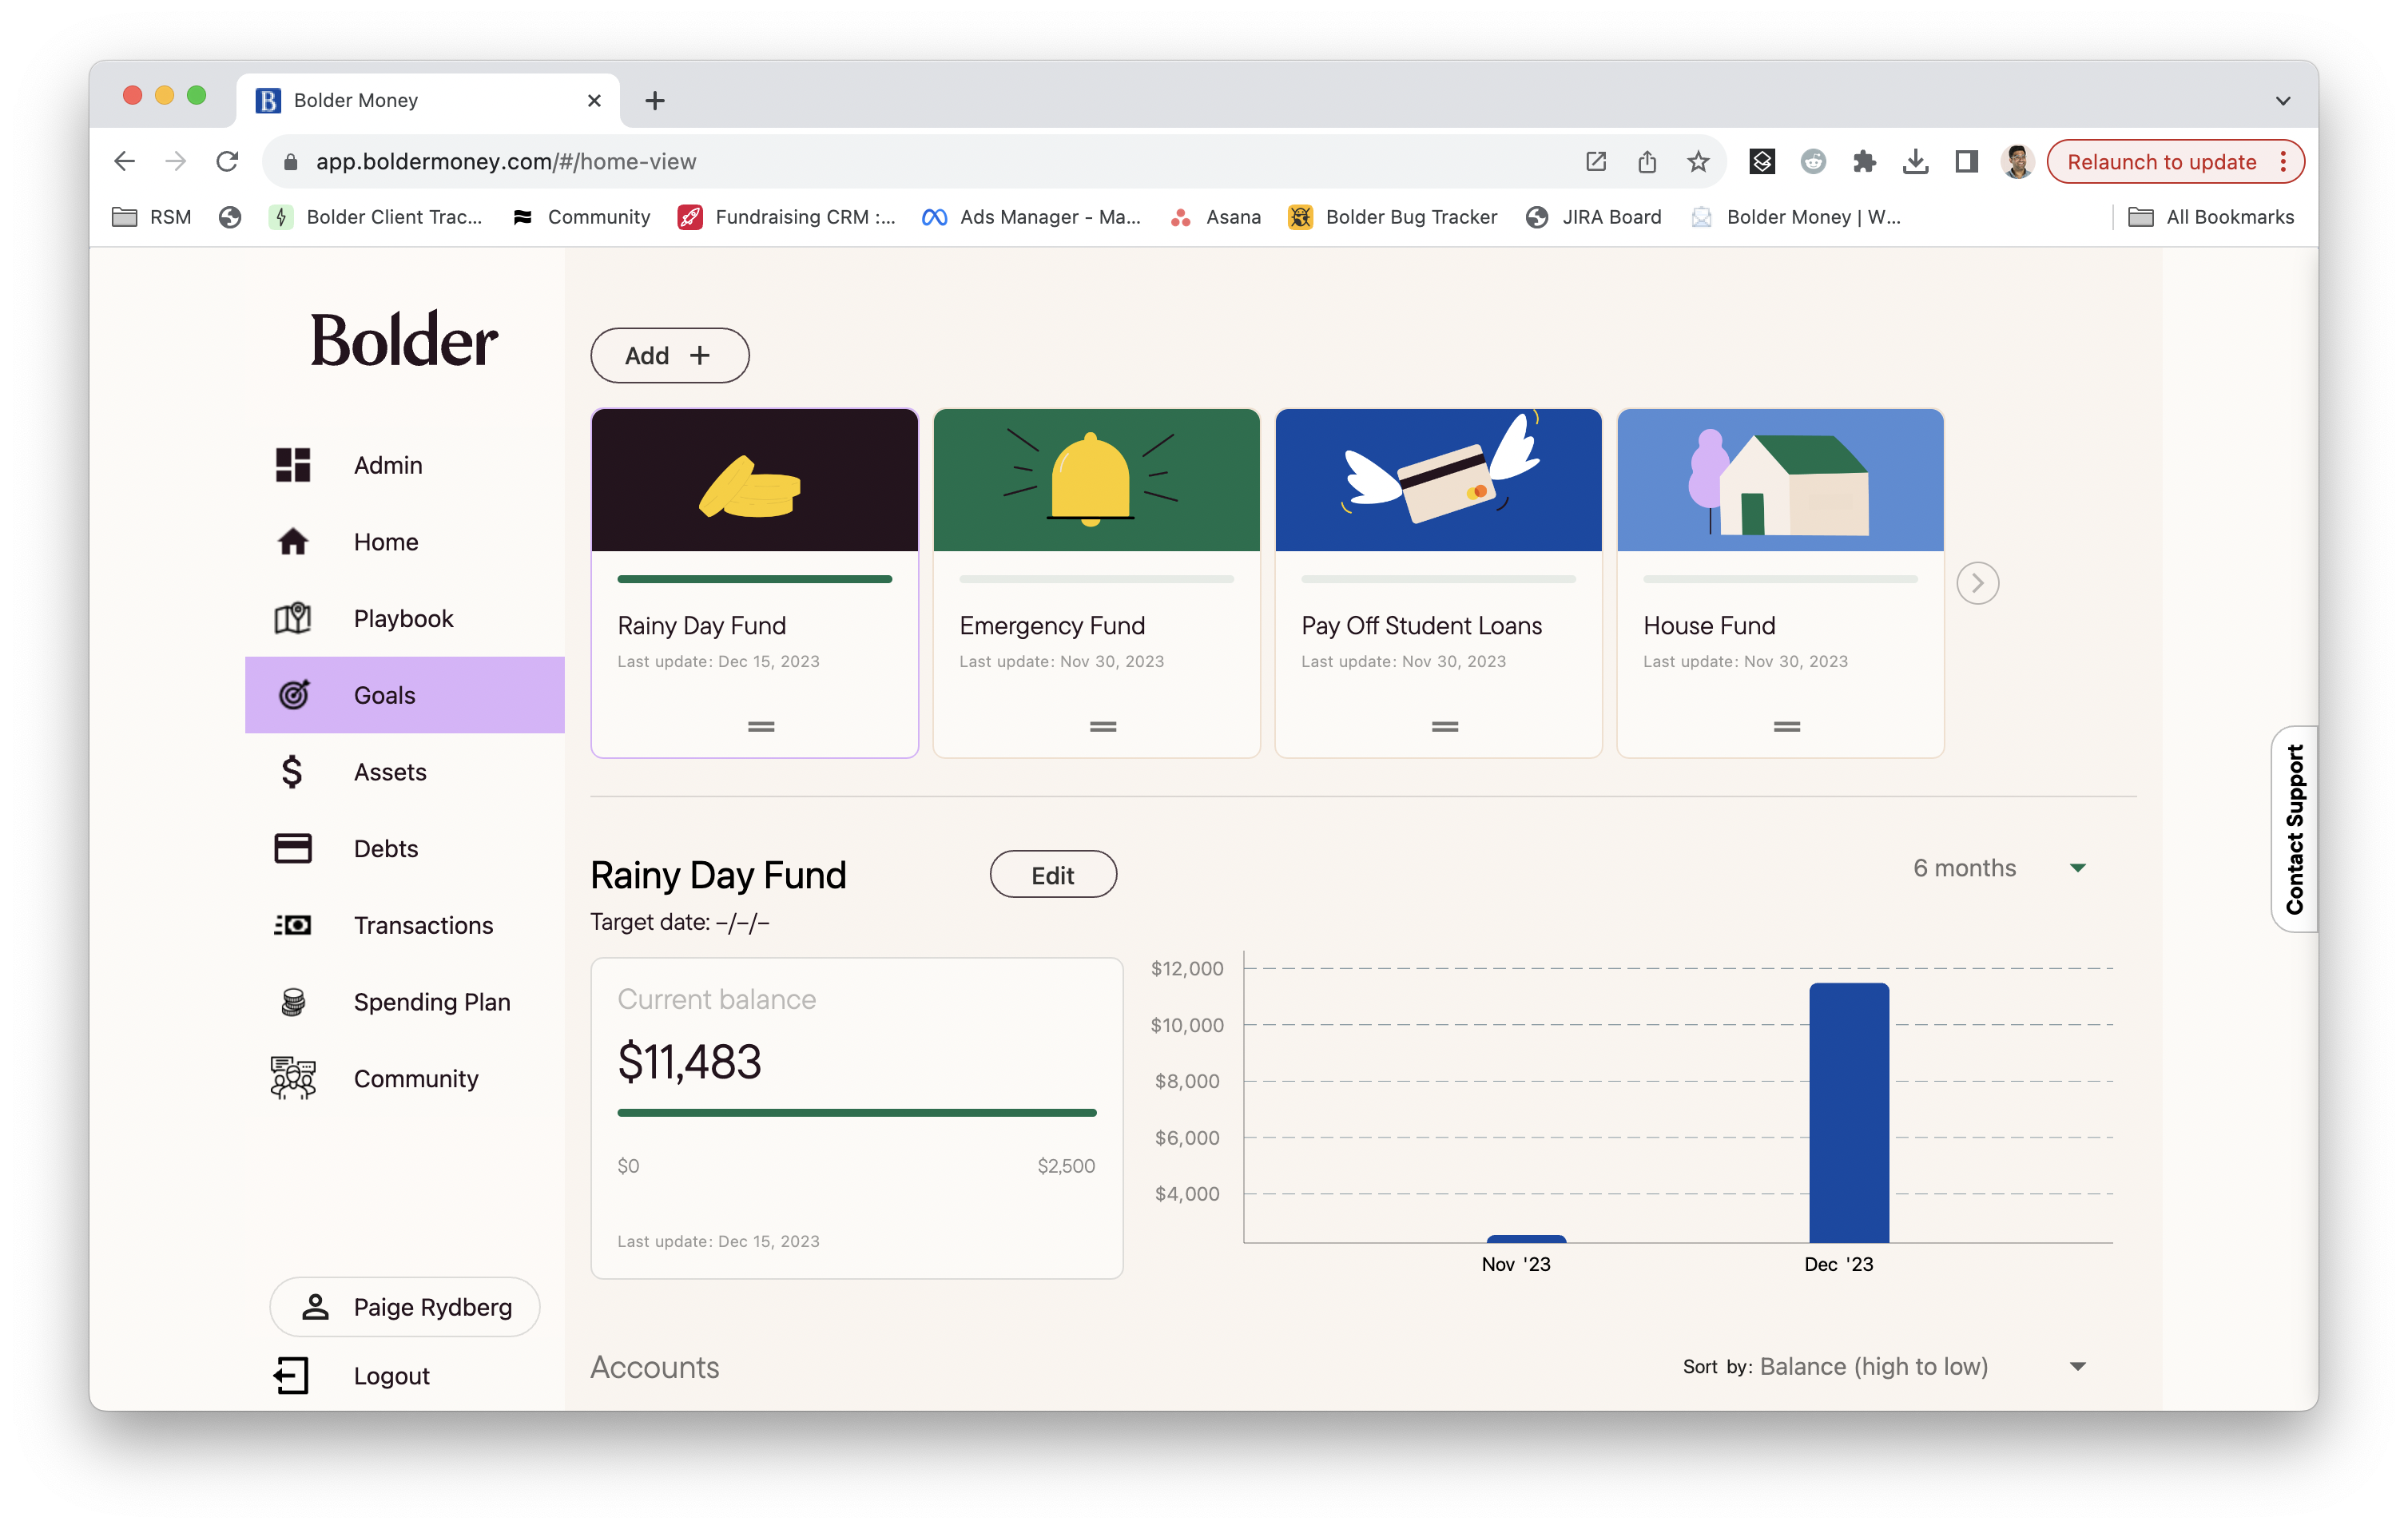The image size is (2408, 1529).
Task: Close the Bolder Money tab
Action: [594, 100]
